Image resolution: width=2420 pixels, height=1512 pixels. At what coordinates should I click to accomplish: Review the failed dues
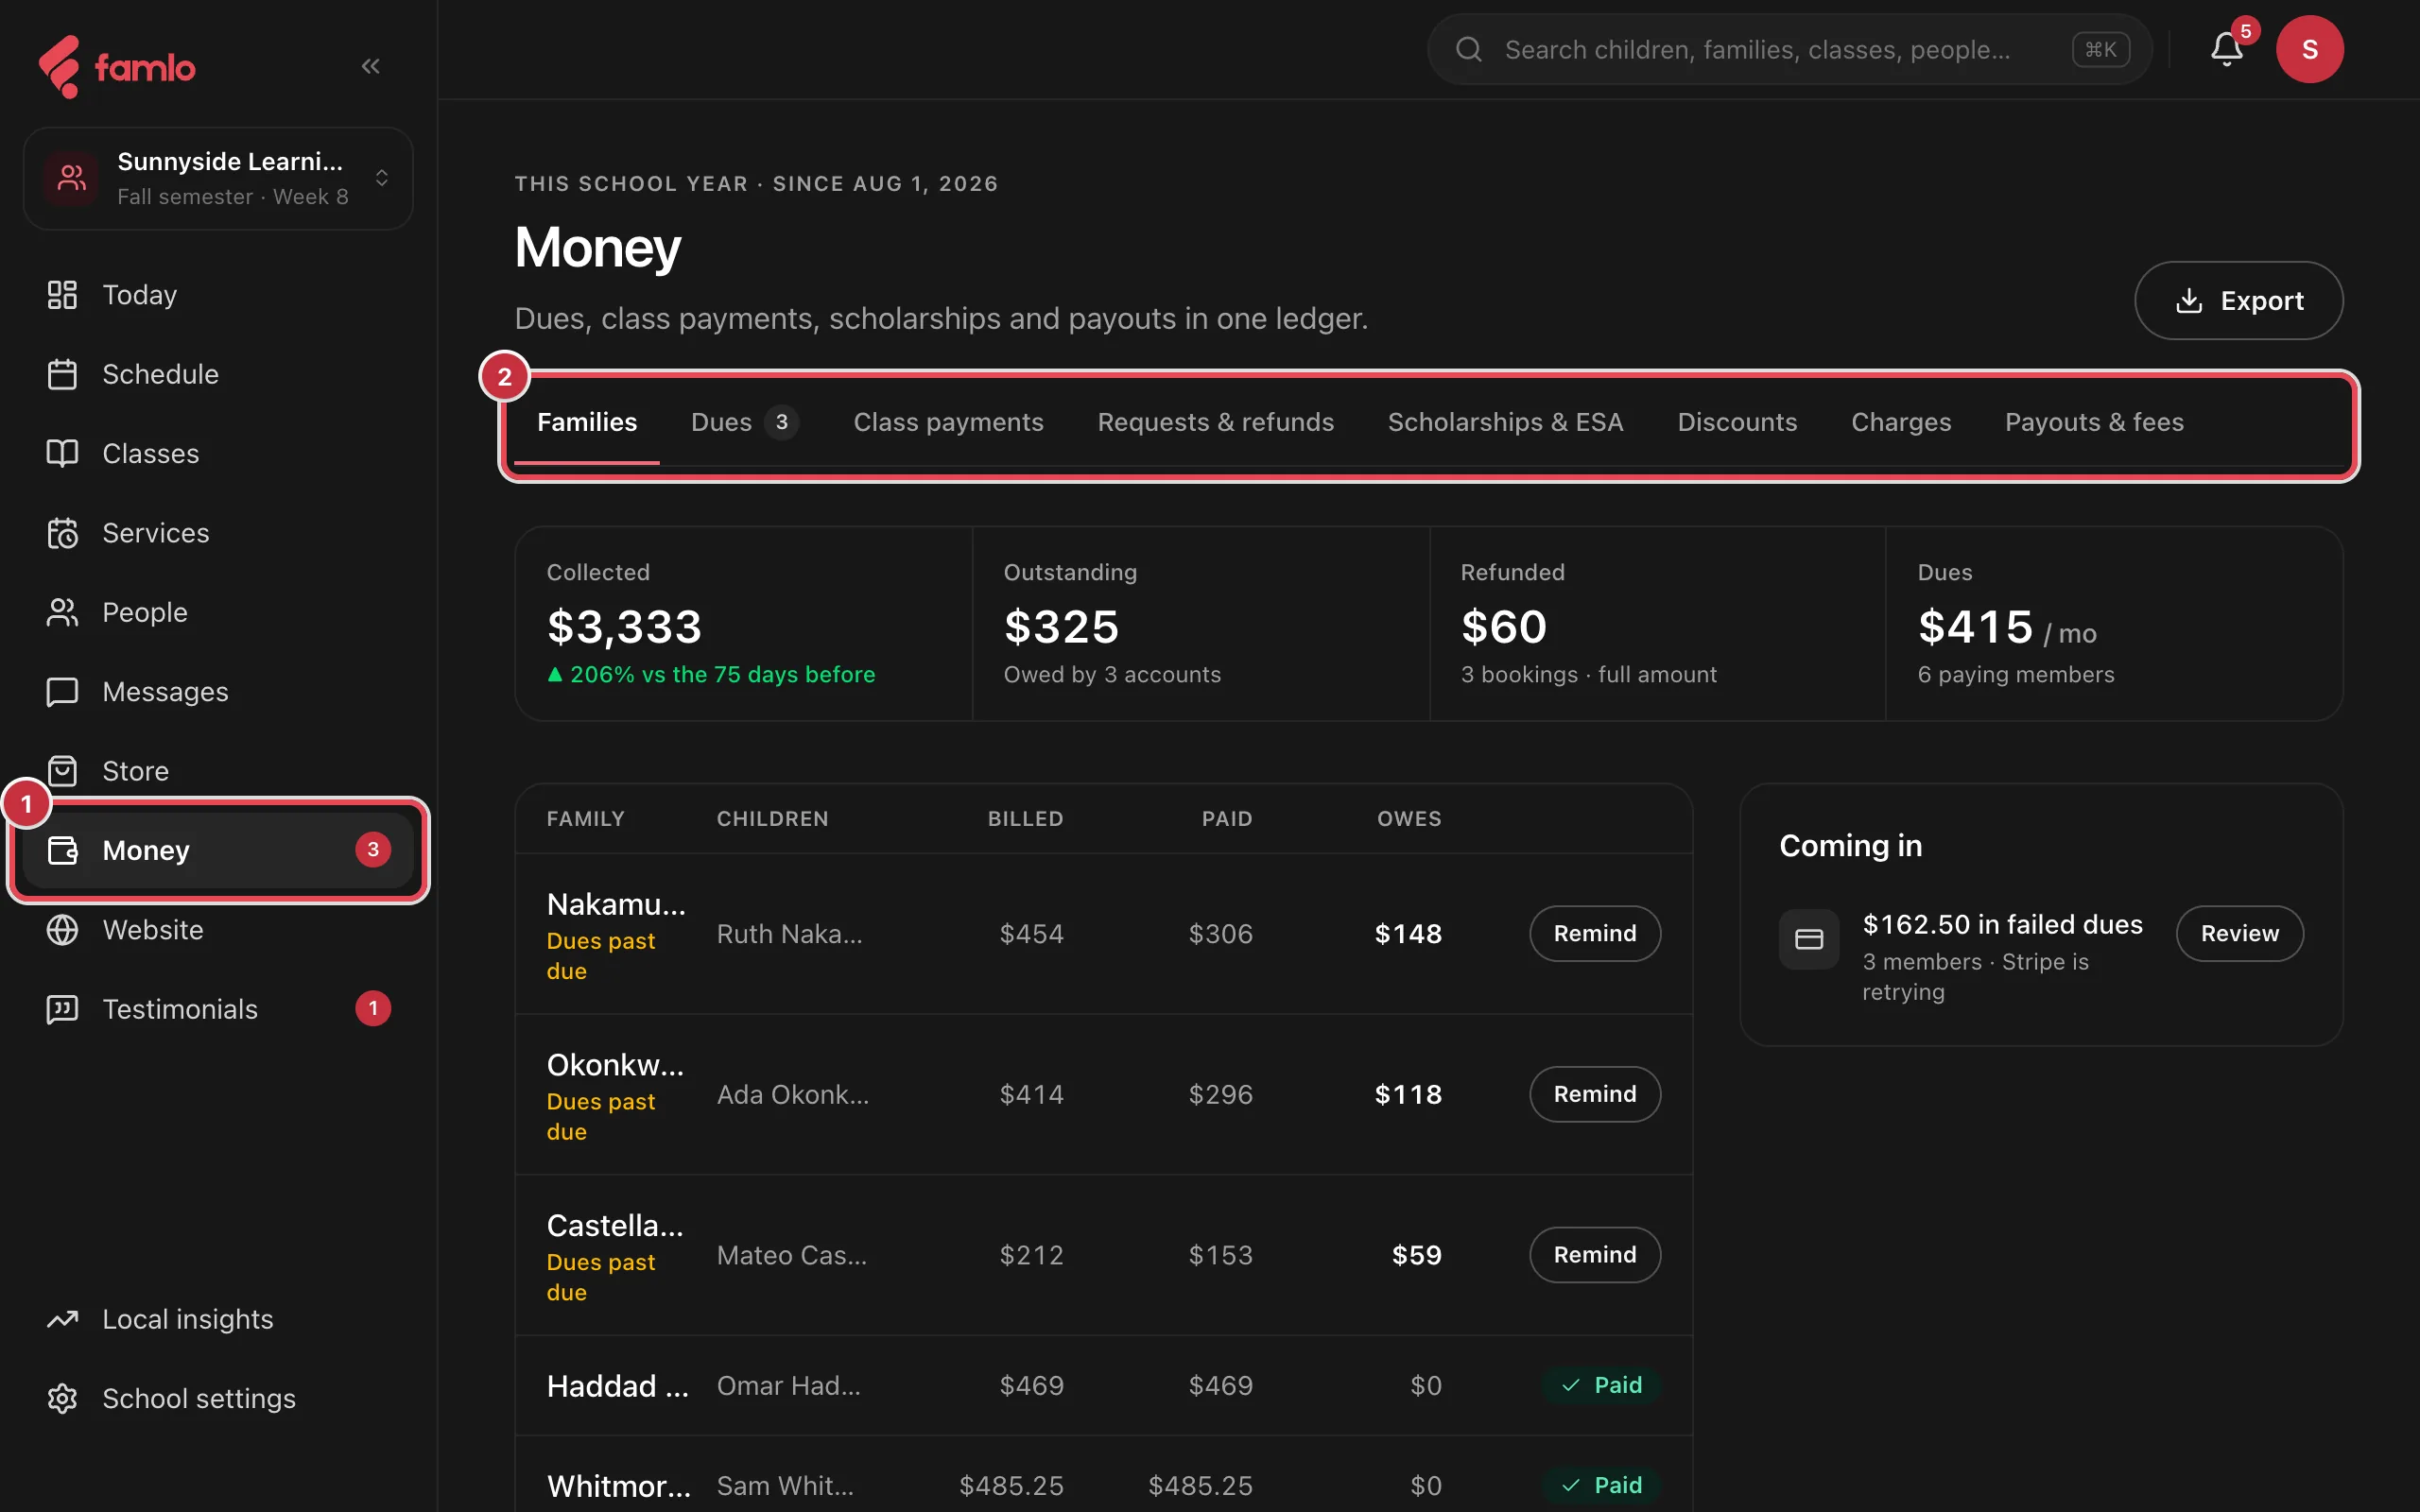[x=2240, y=933]
